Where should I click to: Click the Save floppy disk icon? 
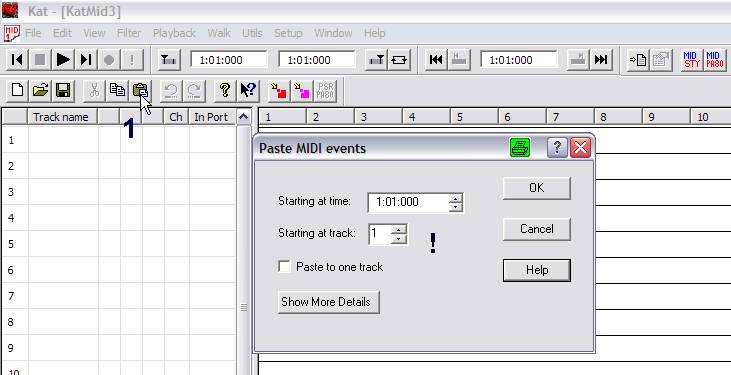(63, 90)
